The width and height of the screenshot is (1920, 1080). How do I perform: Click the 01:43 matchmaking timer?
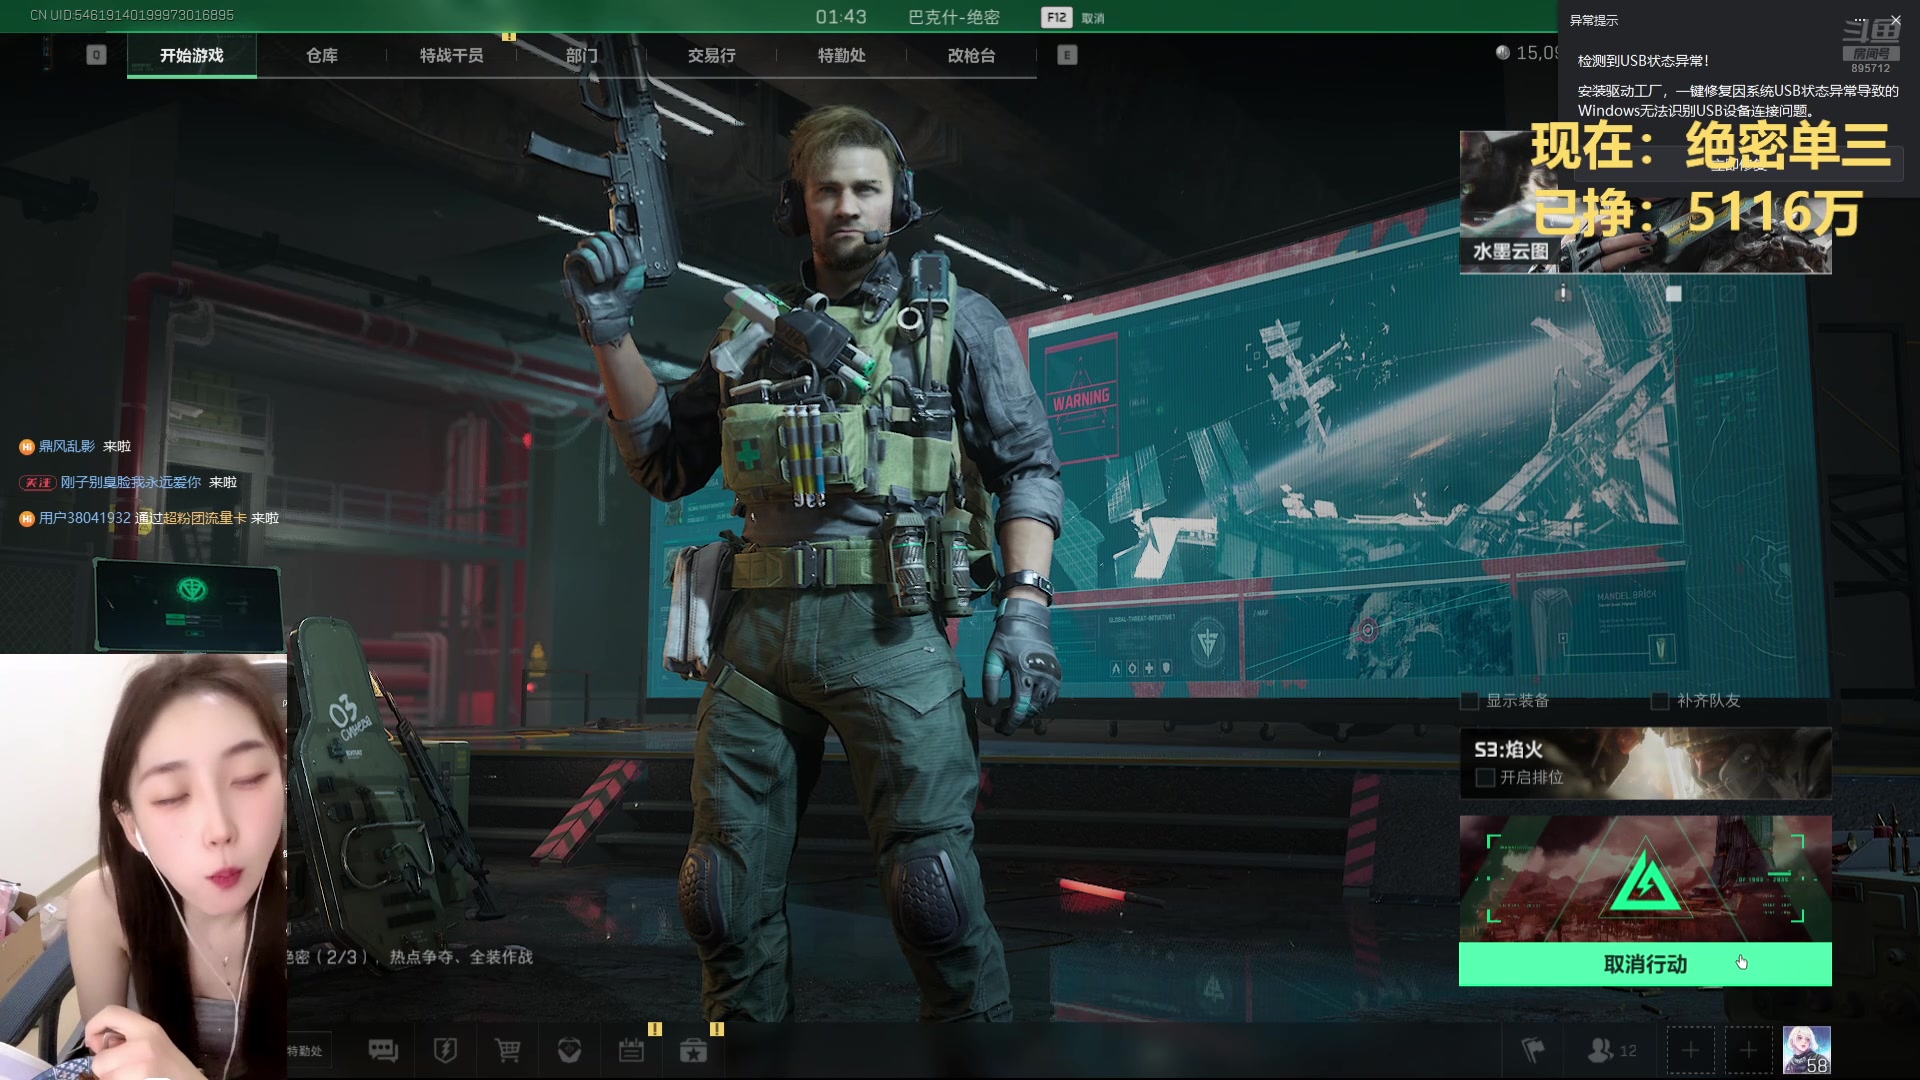tap(841, 17)
